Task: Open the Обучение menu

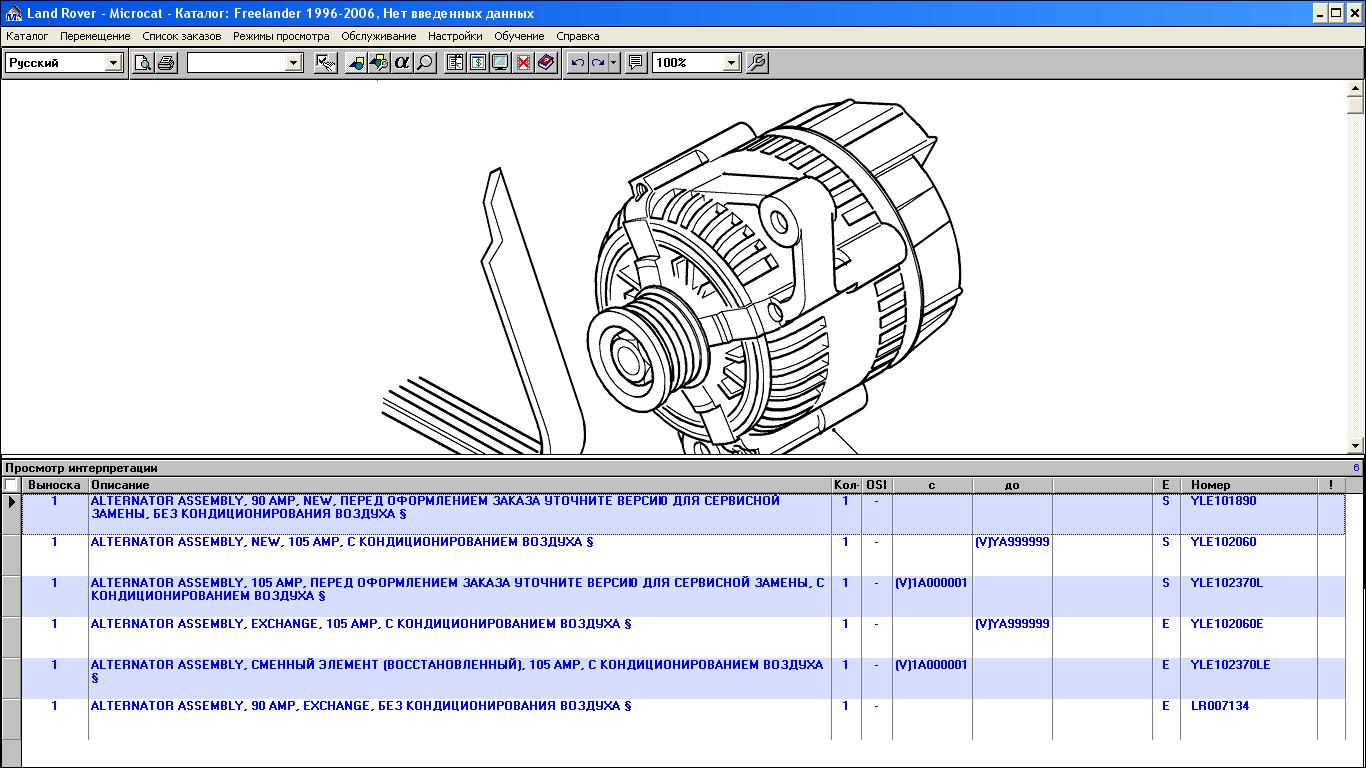Action: [519, 36]
